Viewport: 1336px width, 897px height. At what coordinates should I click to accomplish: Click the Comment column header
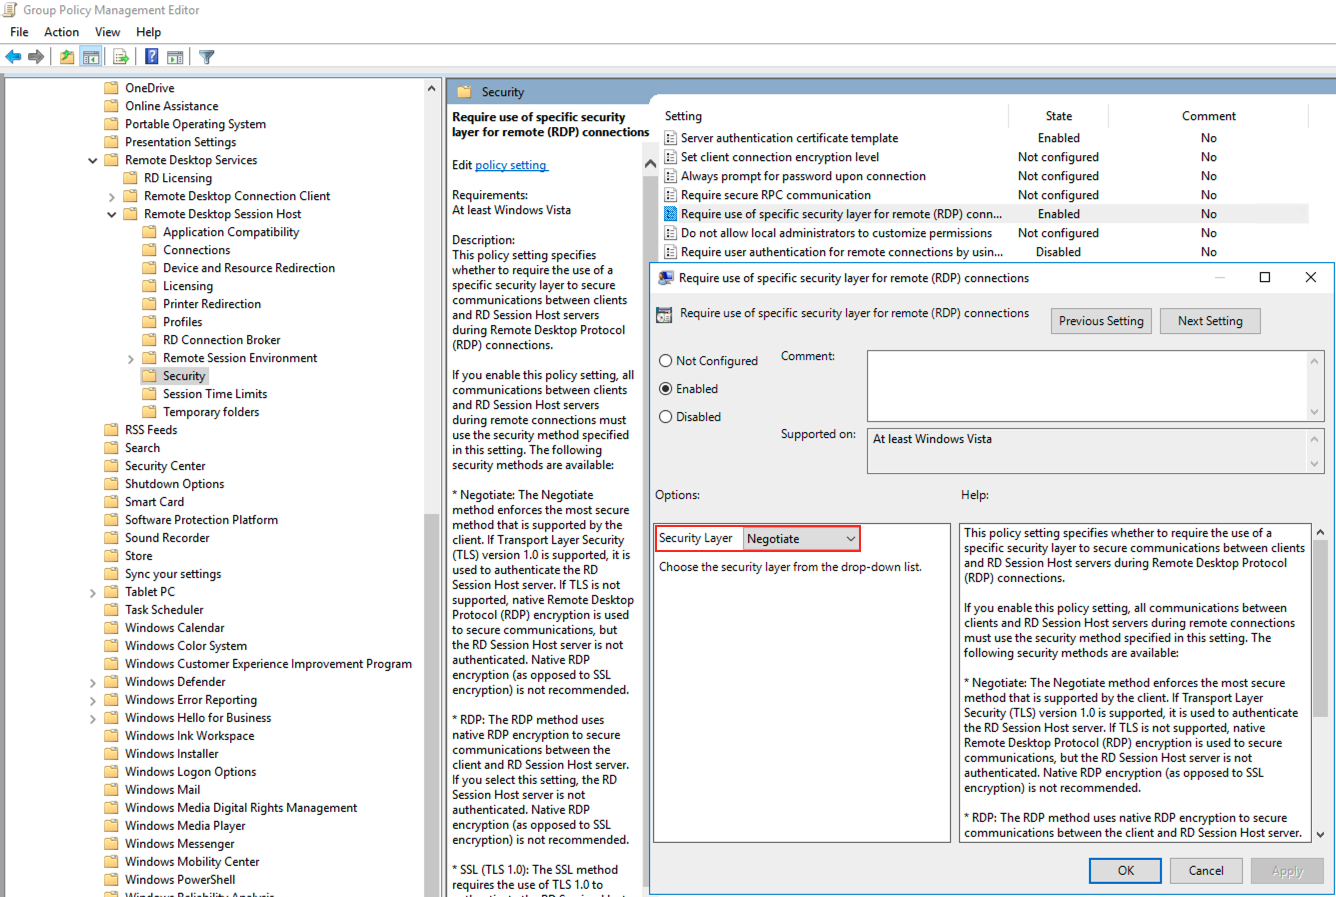[x=1208, y=116]
